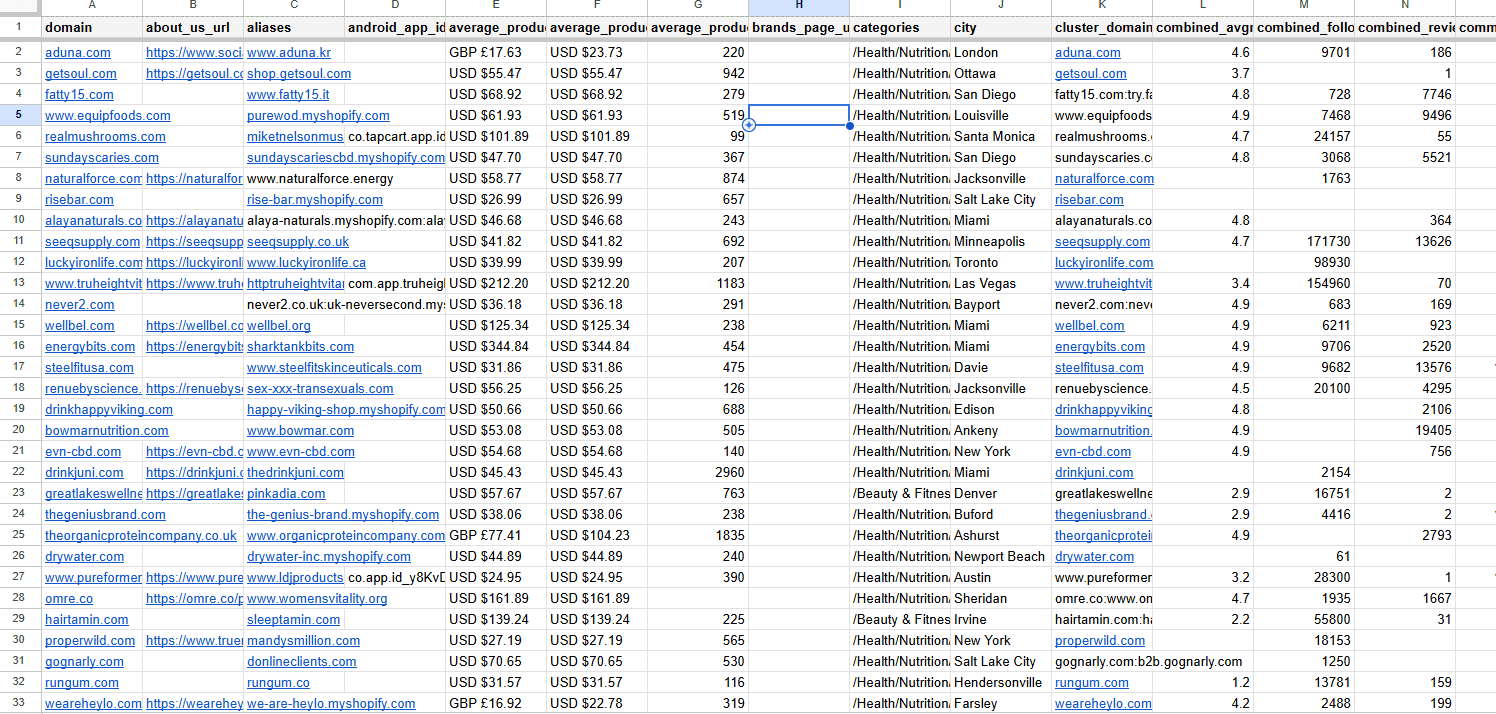
Task: Open the rise-bar.myshopify.com link
Action: [315, 199]
